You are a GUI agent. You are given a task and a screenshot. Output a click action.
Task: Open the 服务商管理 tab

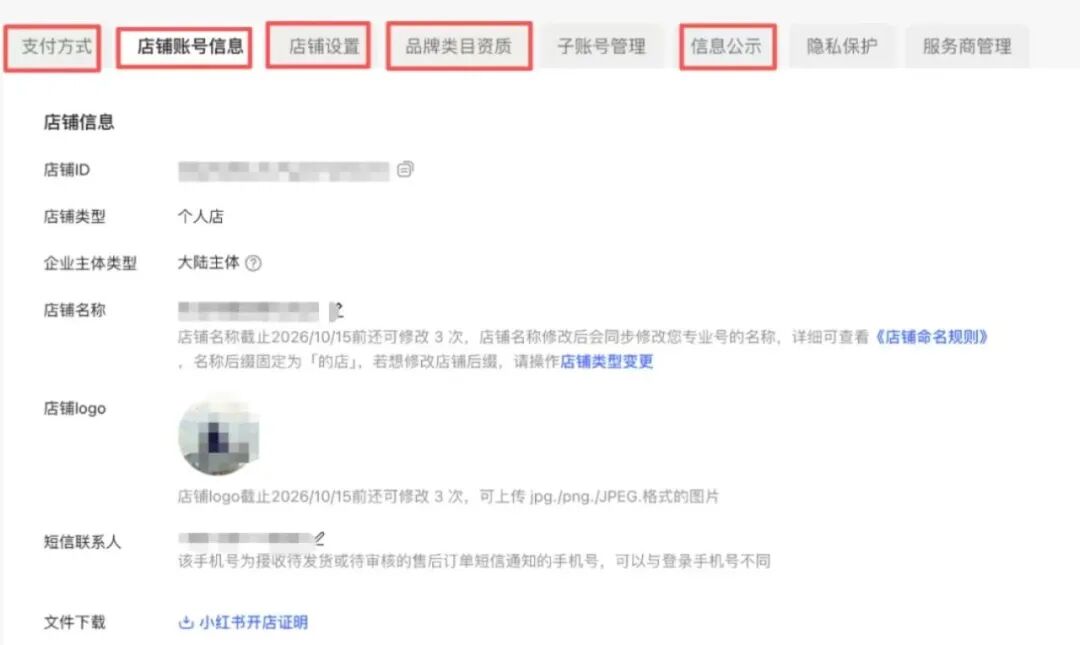click(967, 47)
